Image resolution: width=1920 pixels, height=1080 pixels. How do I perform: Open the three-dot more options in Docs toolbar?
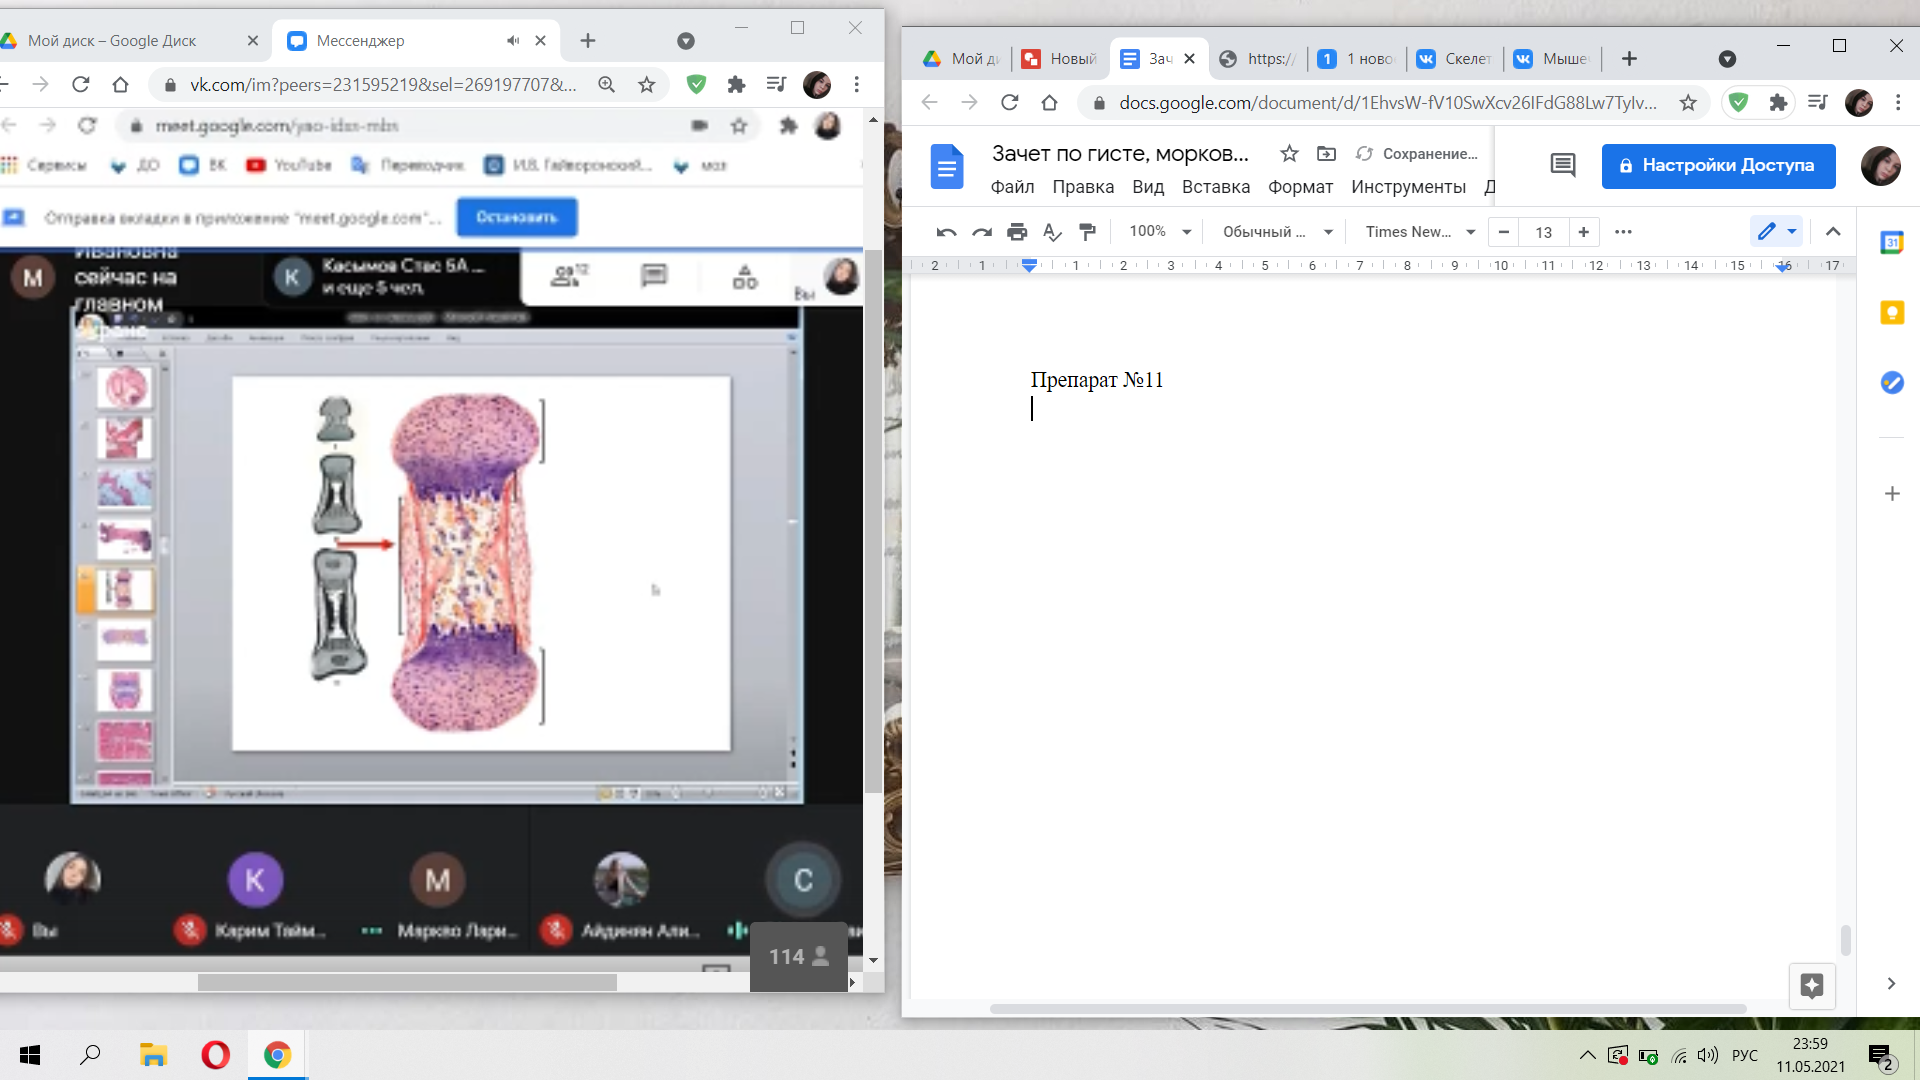coord(1623,232)
